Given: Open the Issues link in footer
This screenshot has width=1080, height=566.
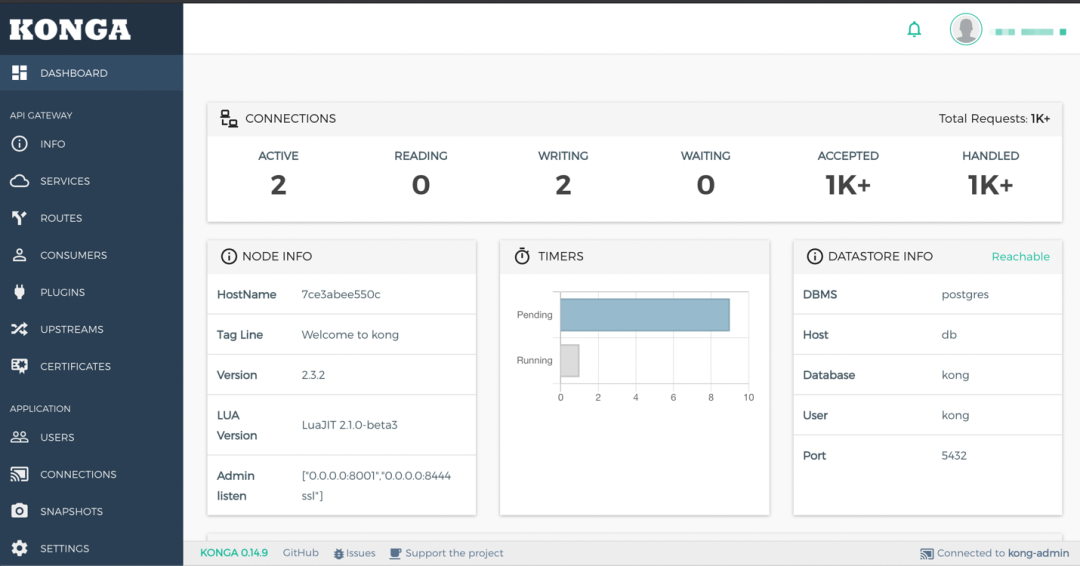Looking at the screenshot, I should pyautogui.click(x=355, y=553).
